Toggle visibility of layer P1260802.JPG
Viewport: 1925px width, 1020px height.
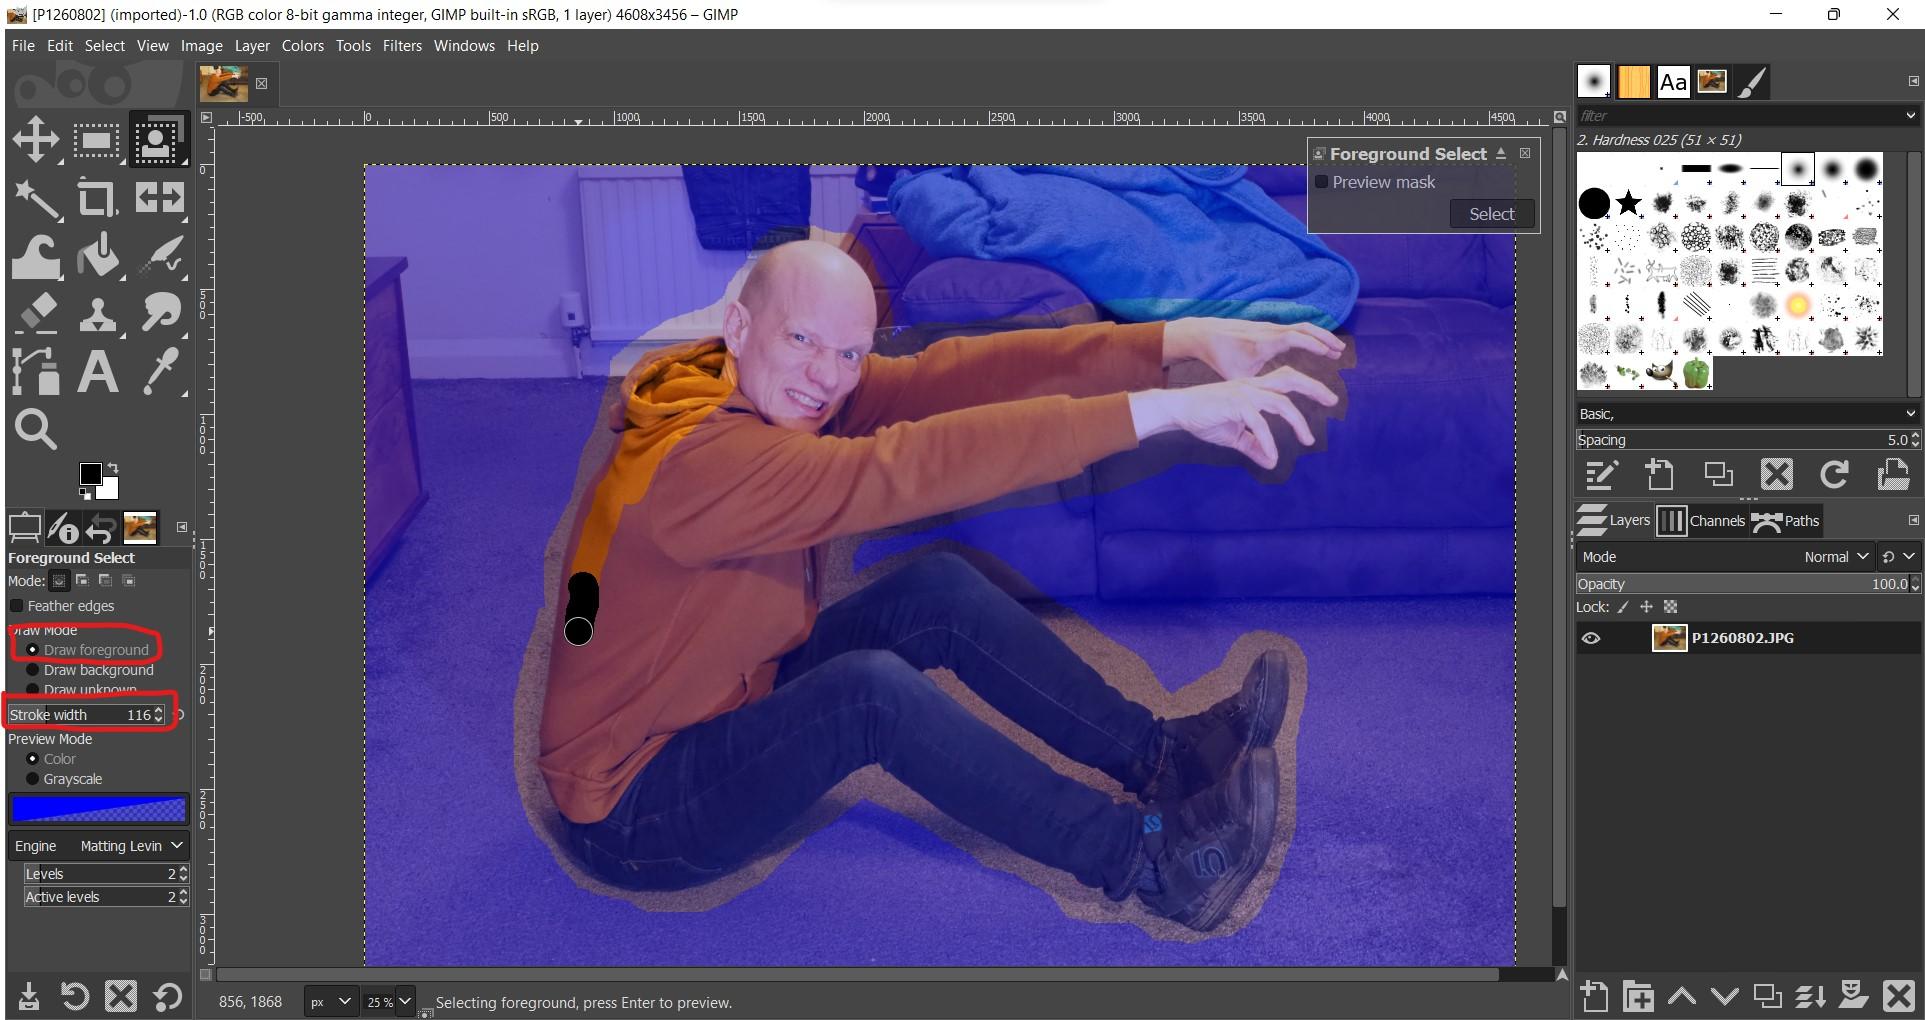pyautogui.click(x=1592, y=637)
